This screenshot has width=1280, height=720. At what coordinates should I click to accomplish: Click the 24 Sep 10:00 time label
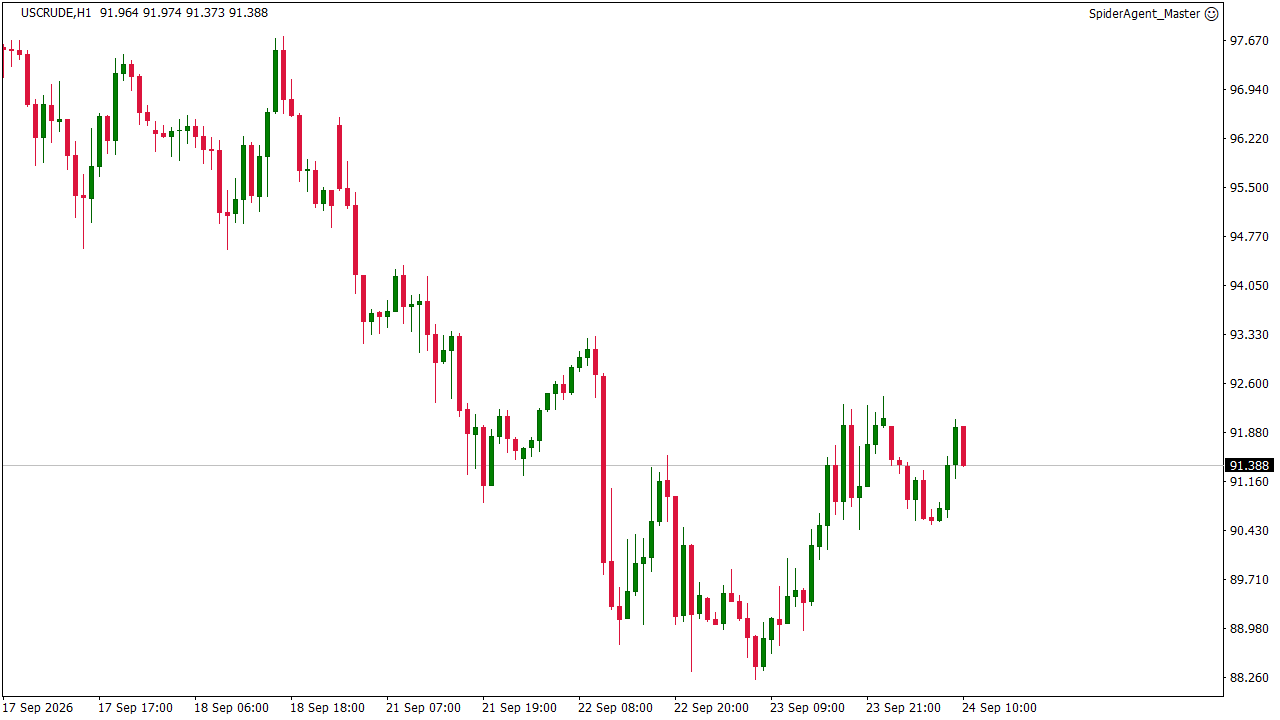click(x=999, y=708)
